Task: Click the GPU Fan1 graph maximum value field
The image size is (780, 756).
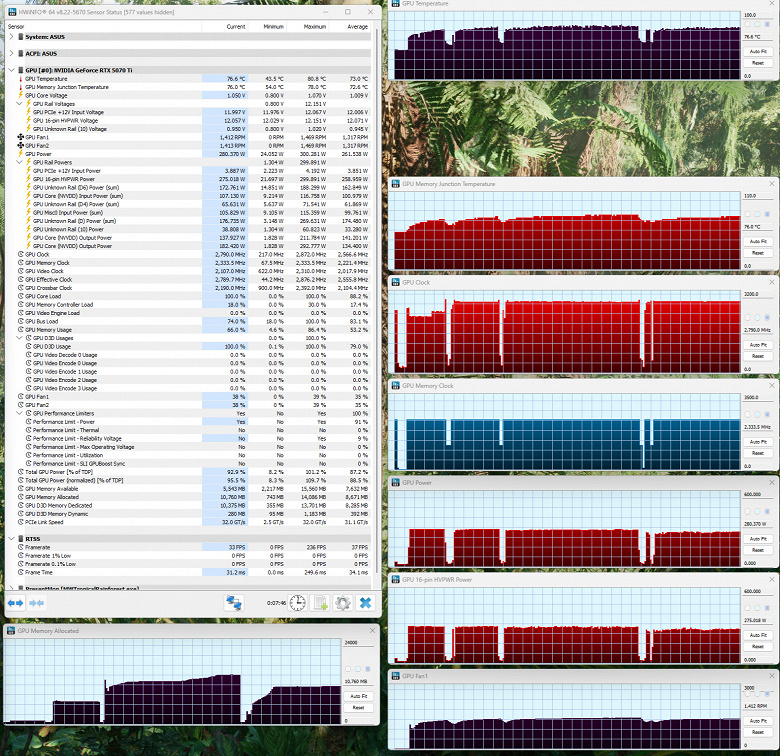Action: point(758,687)
